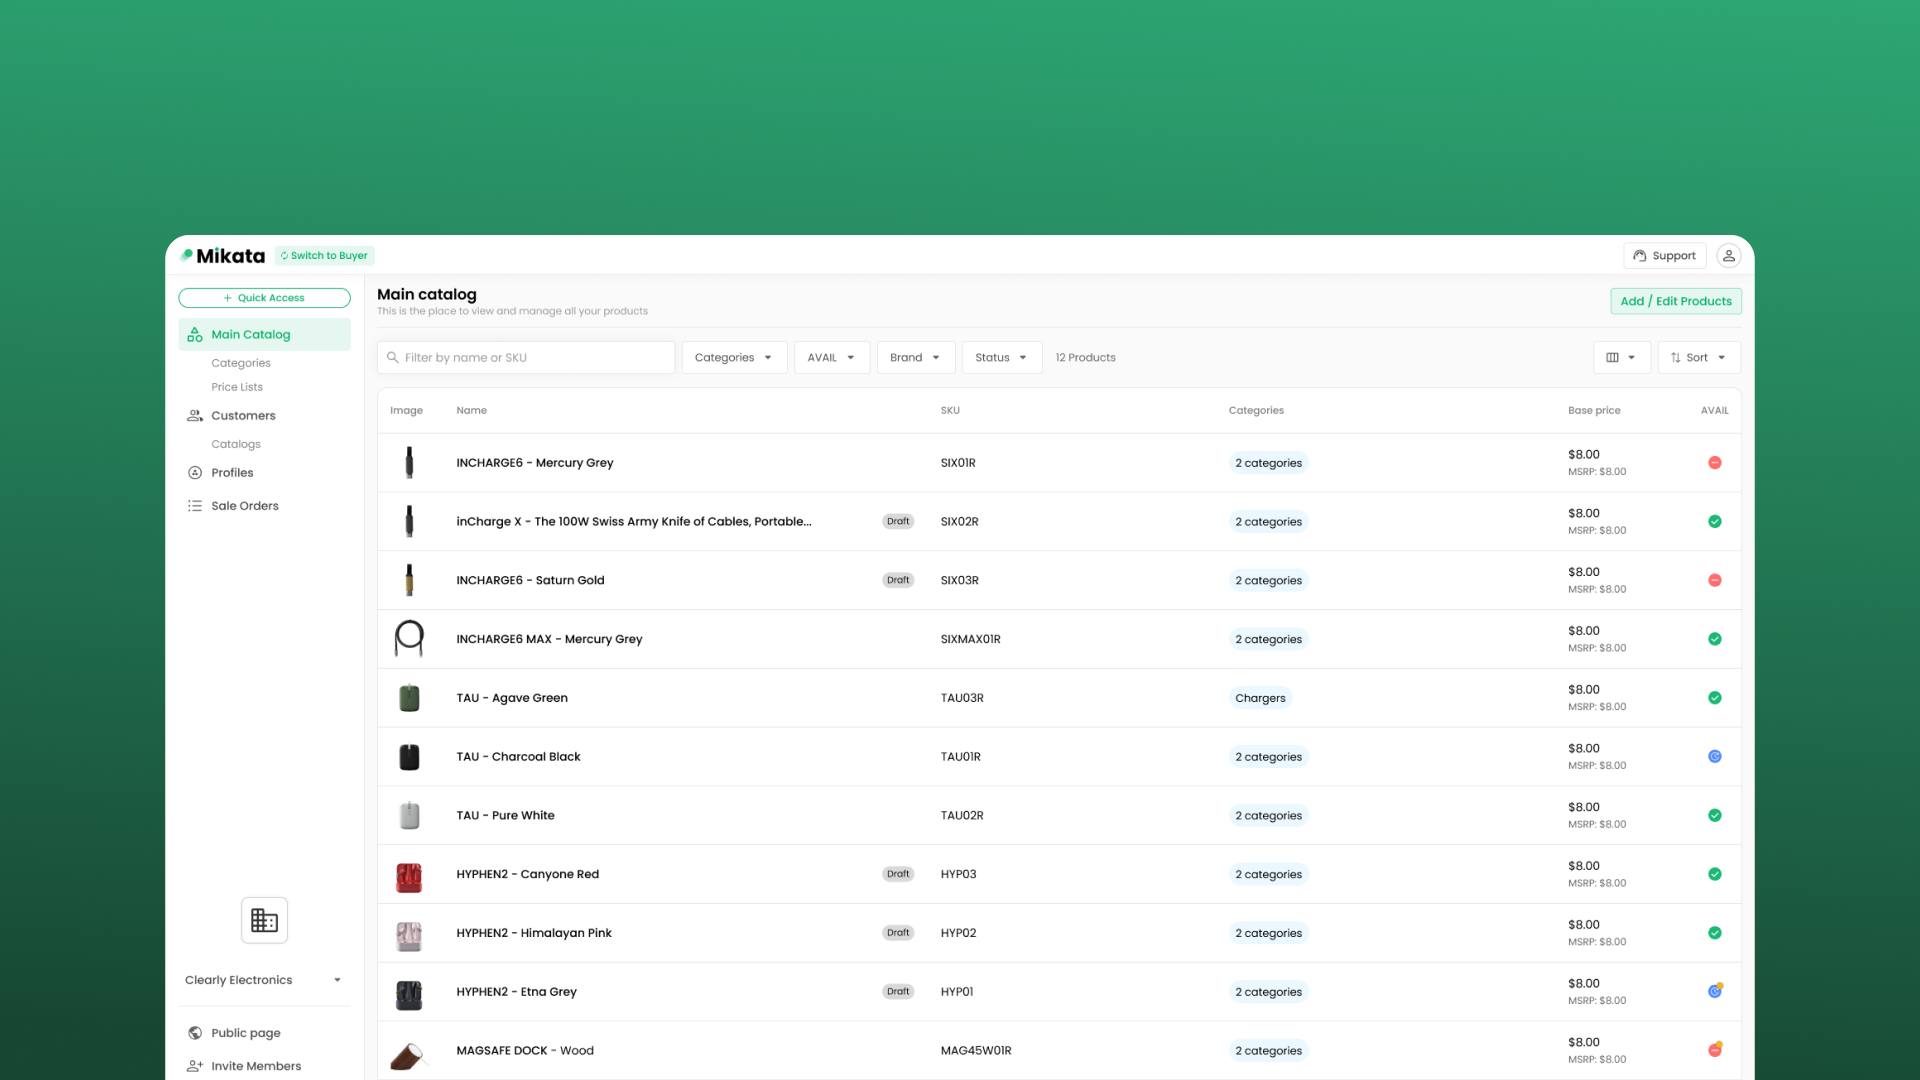Viewport: 1920px width, 1080px height.
Task: Click the INCHARGE6 MAX cable thumbnail
Action: pyautogui.click(x=409, y=639)
